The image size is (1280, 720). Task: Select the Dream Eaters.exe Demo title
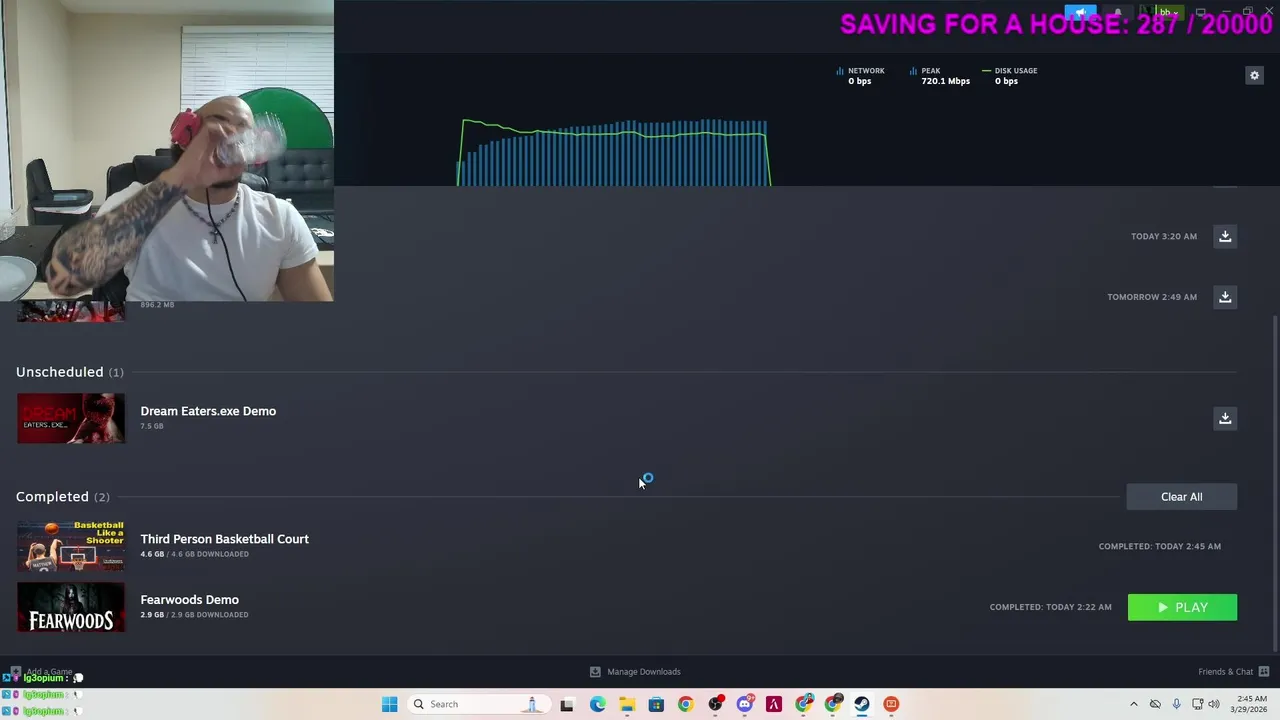coord(208,411)
